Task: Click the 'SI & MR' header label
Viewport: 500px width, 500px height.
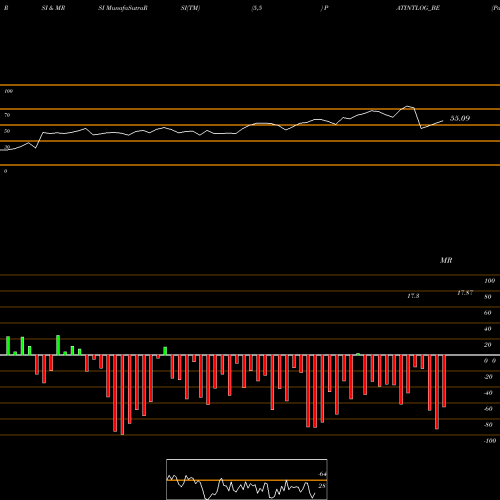Action: pos(53,8)
